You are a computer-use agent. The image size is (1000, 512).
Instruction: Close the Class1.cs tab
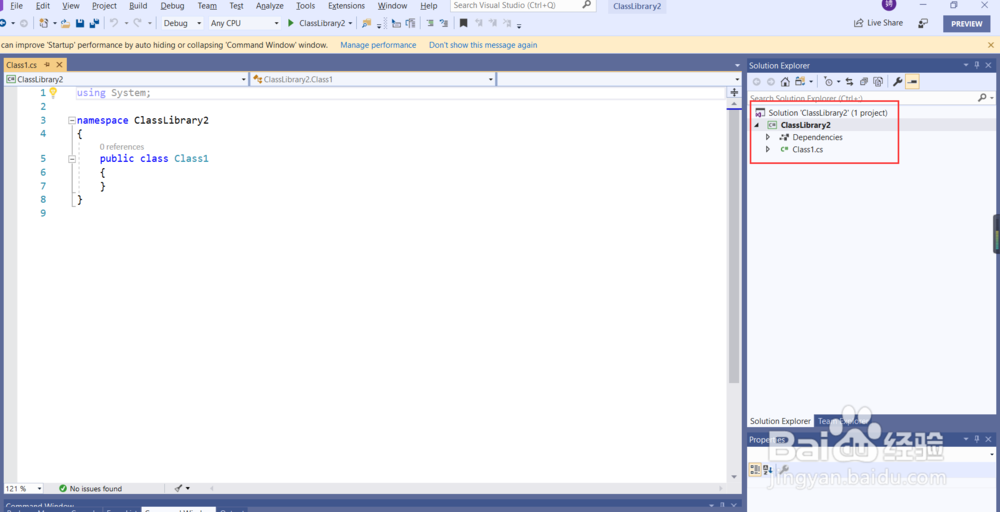[x=59, y=65]
